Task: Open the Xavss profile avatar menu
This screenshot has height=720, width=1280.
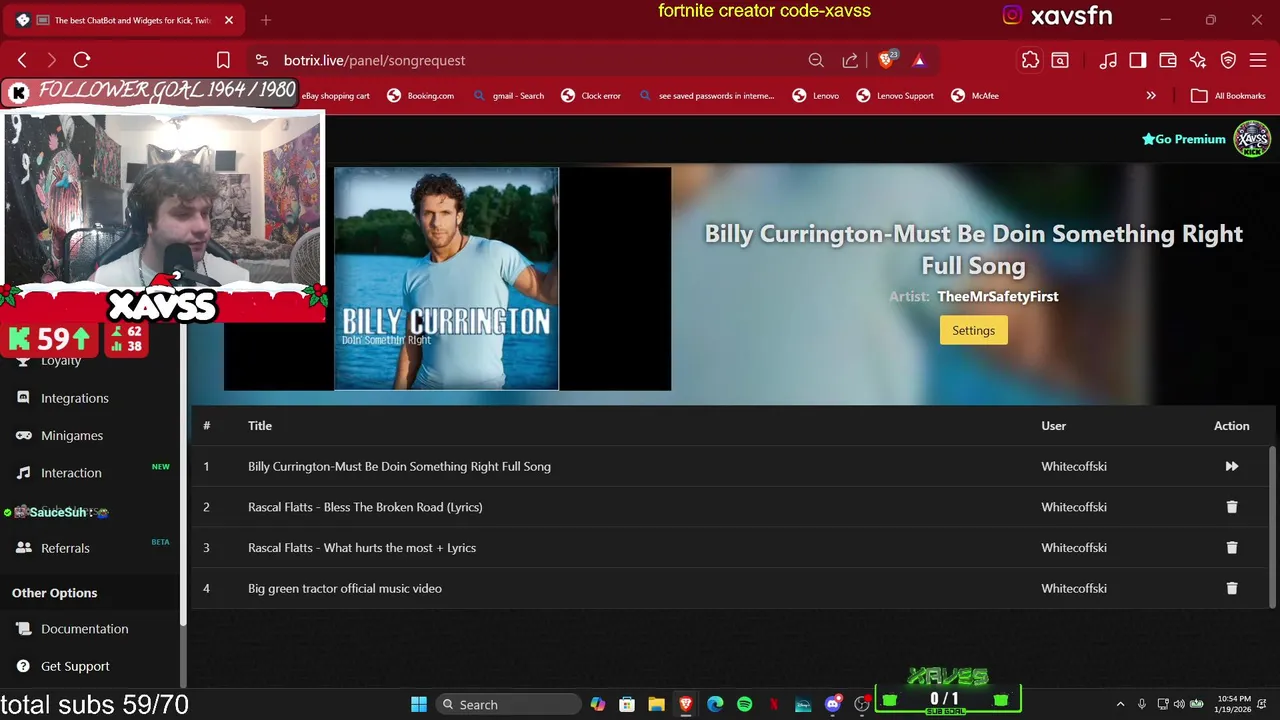Action: click(x=1252, y=139)
